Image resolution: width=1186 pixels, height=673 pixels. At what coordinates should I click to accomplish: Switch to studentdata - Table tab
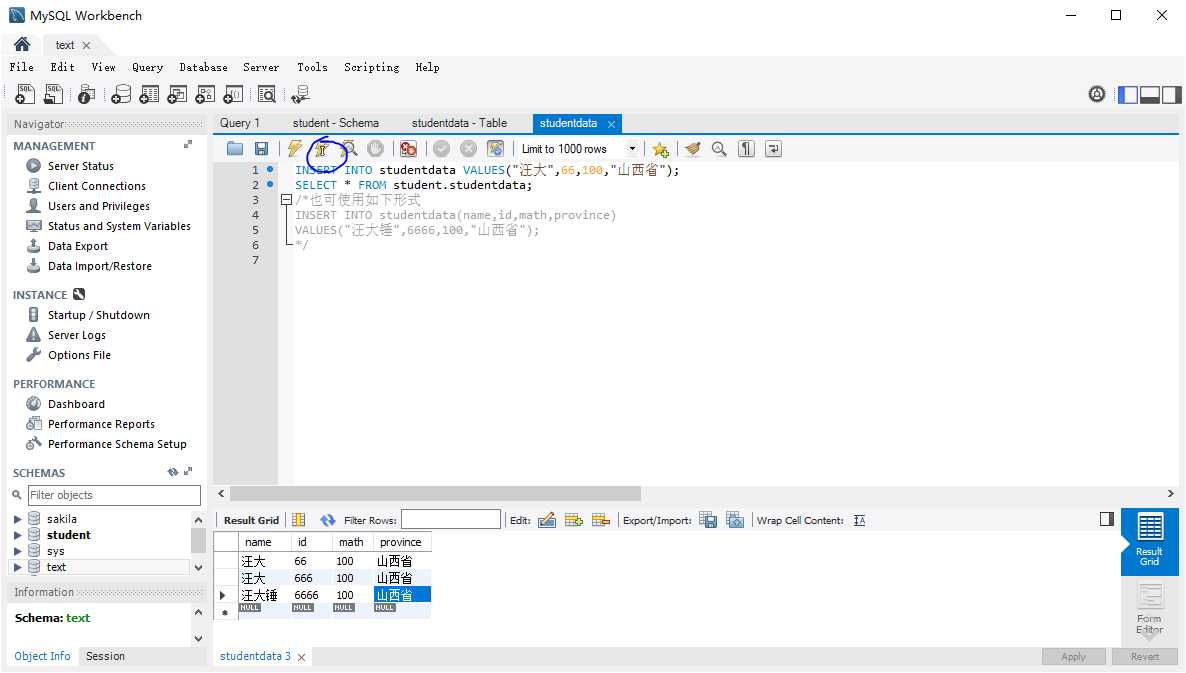coord(459,123)
